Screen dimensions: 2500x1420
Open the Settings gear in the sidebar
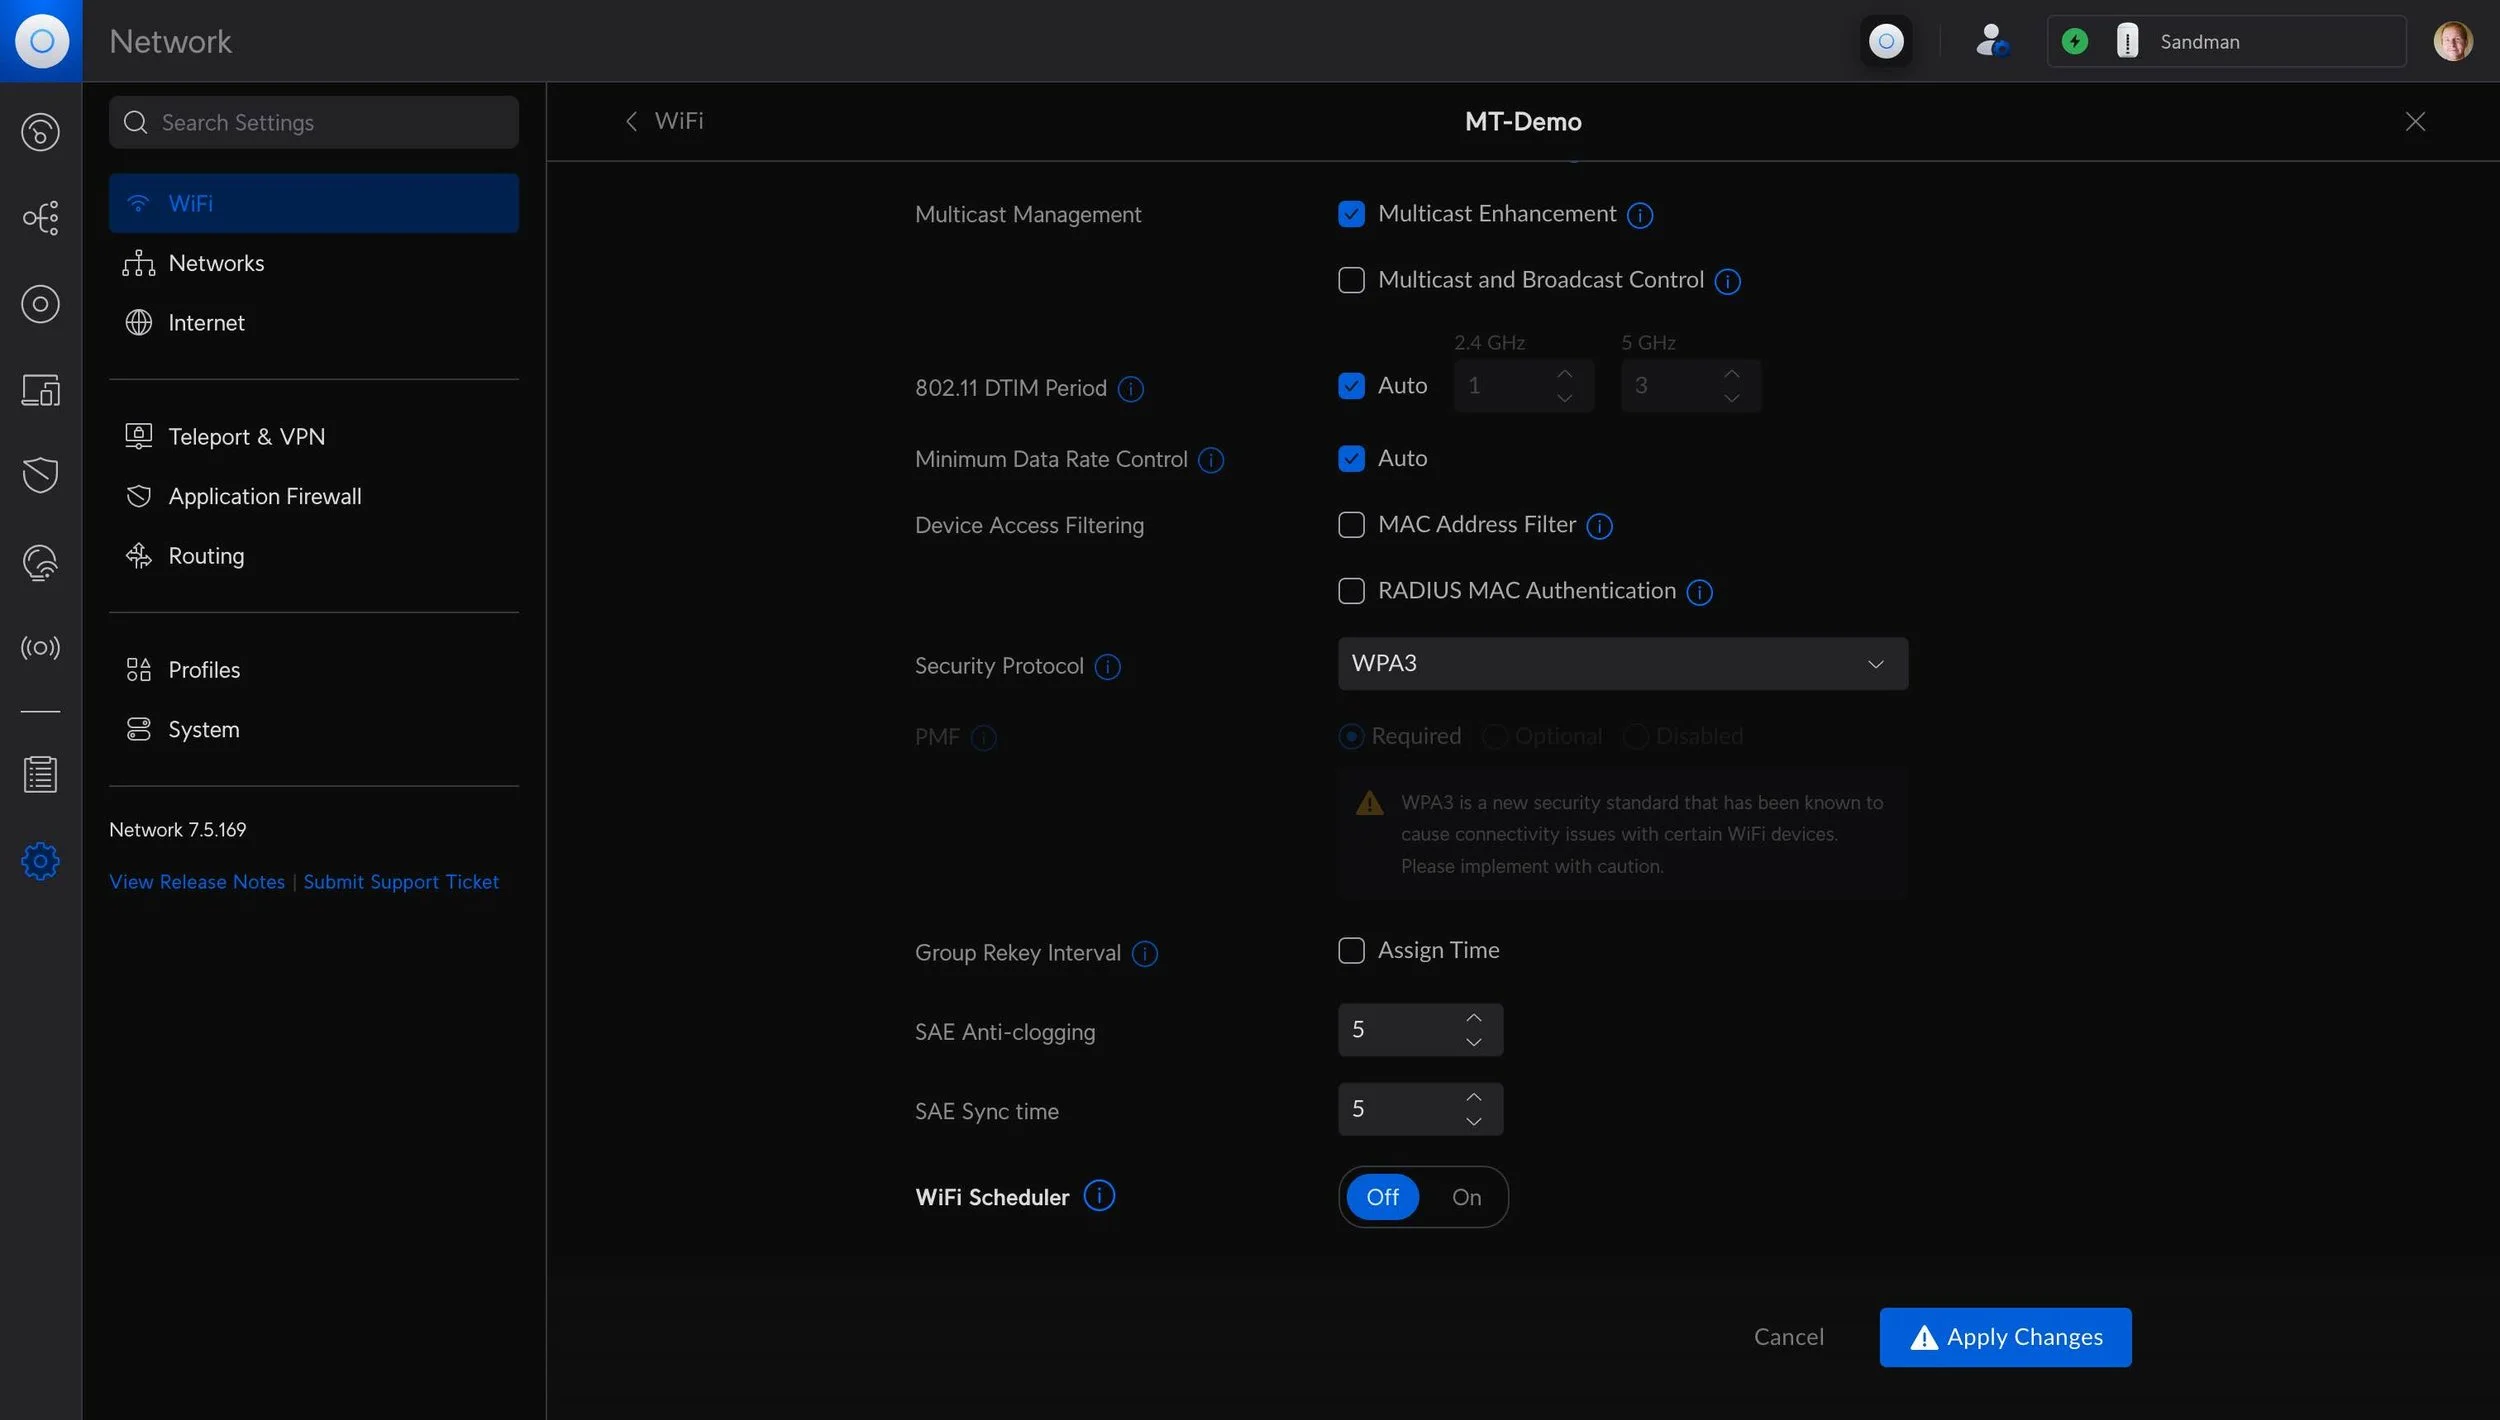(x=40, y=860)
